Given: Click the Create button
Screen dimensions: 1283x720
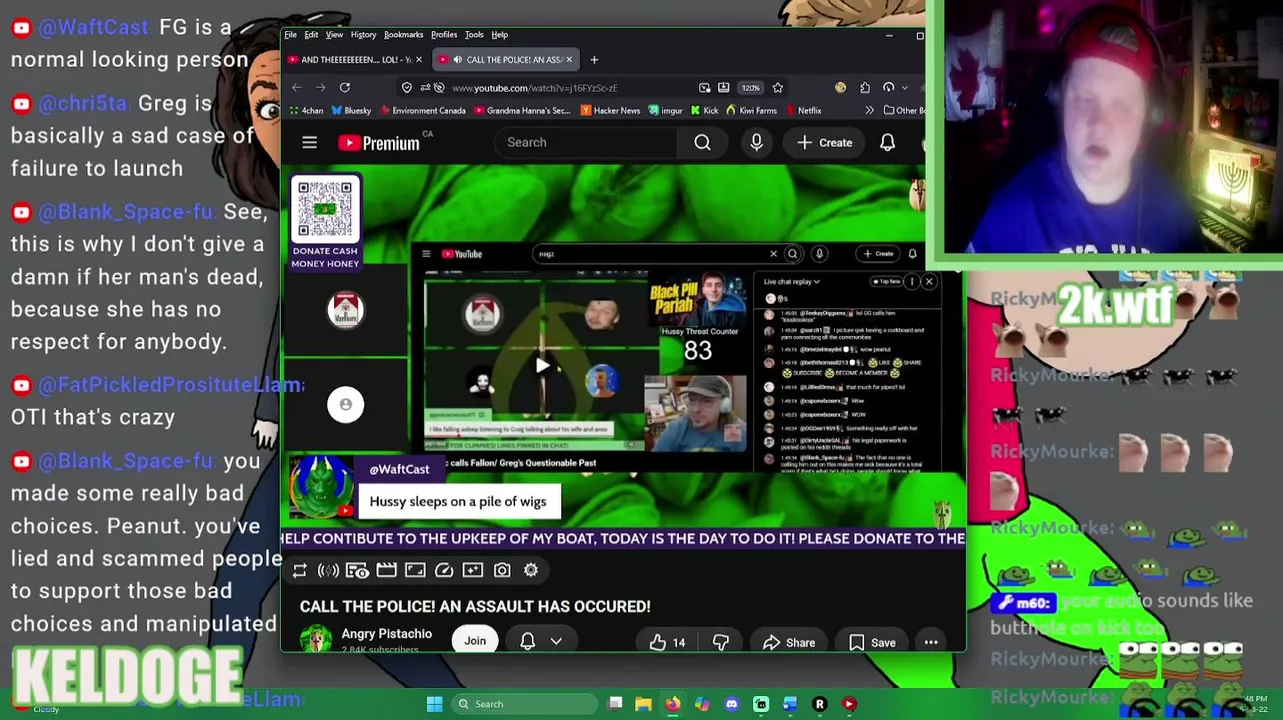Looking at the screenshot, I should click(x=825, y=143).
